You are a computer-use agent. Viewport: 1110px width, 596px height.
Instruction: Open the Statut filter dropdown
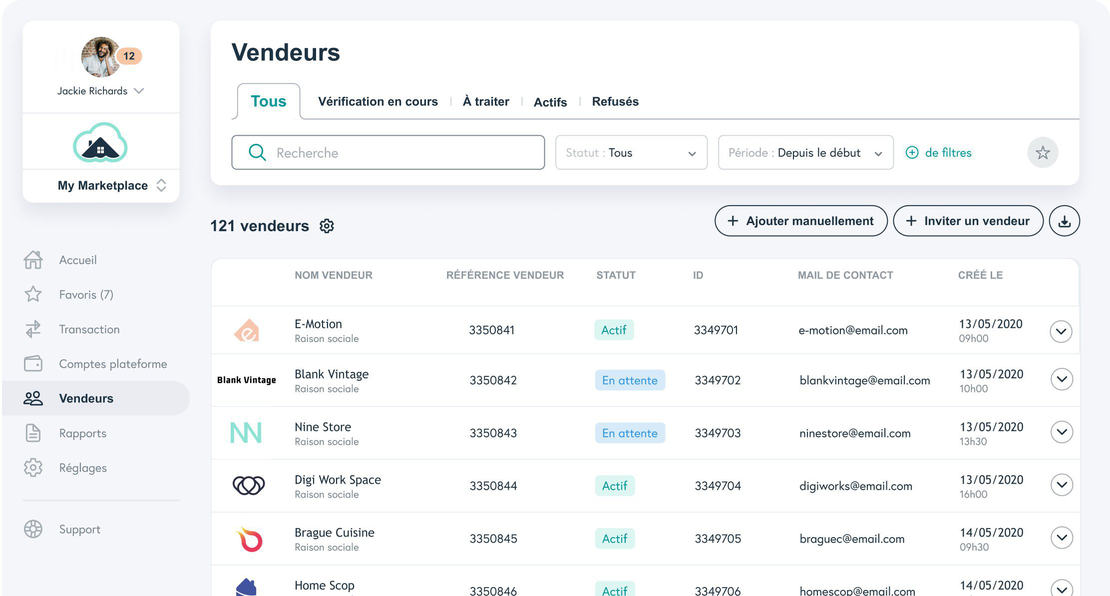631,152
